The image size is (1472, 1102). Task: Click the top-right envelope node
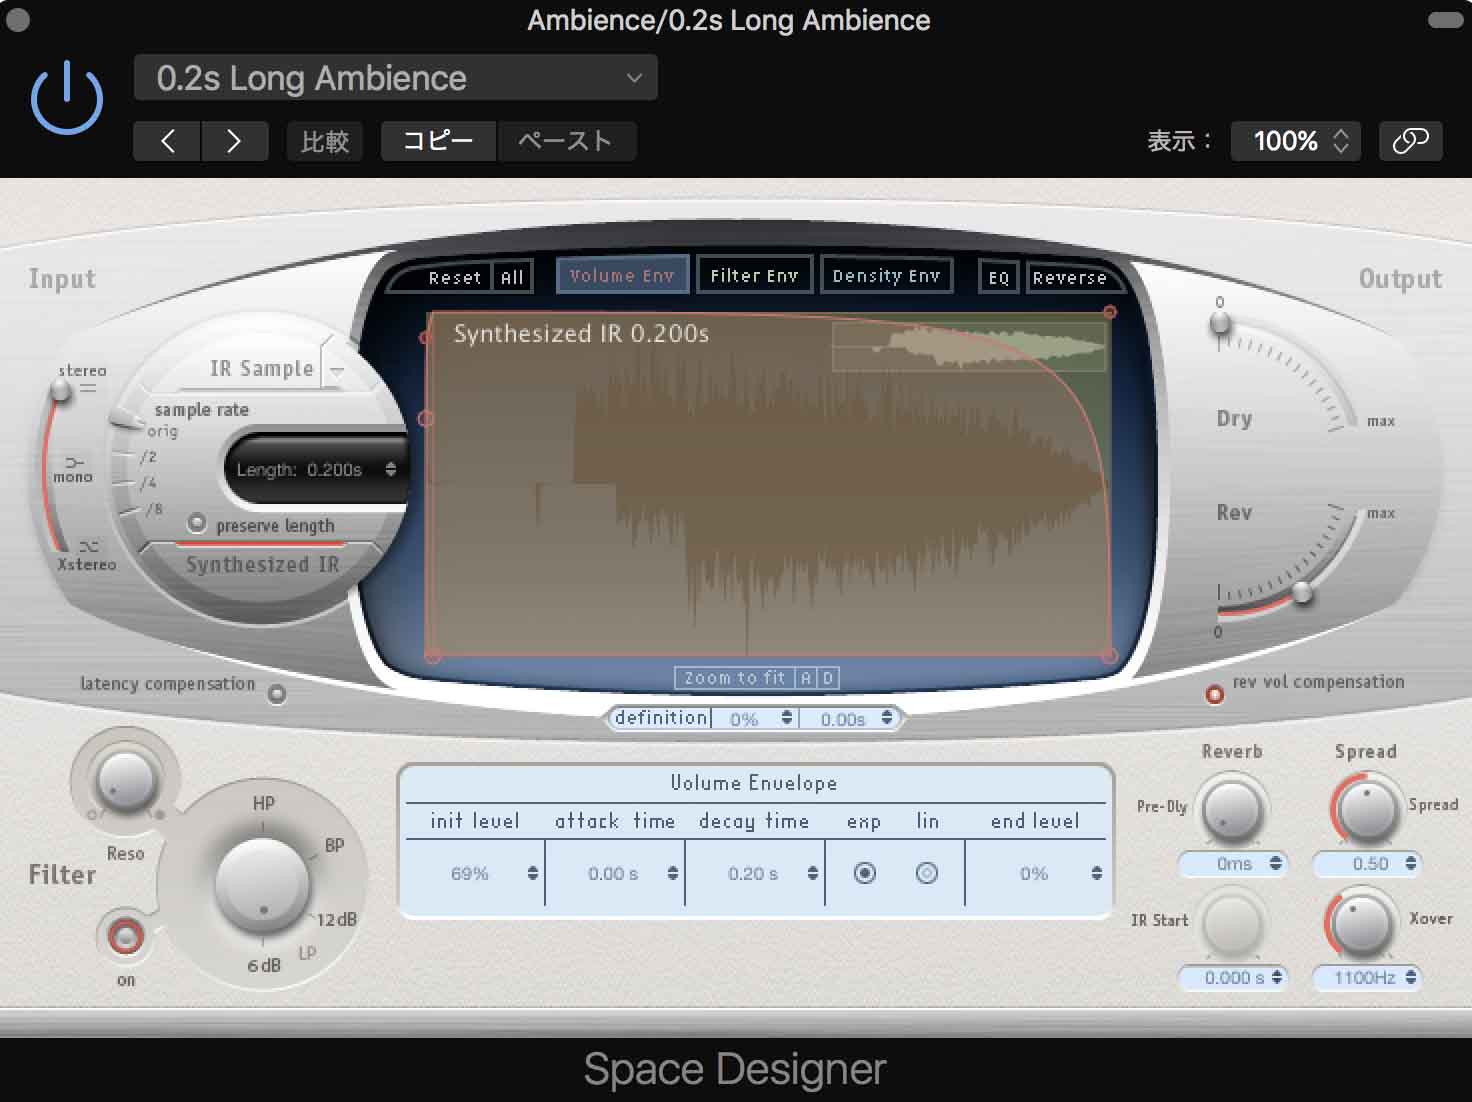tap(1110, 312)
